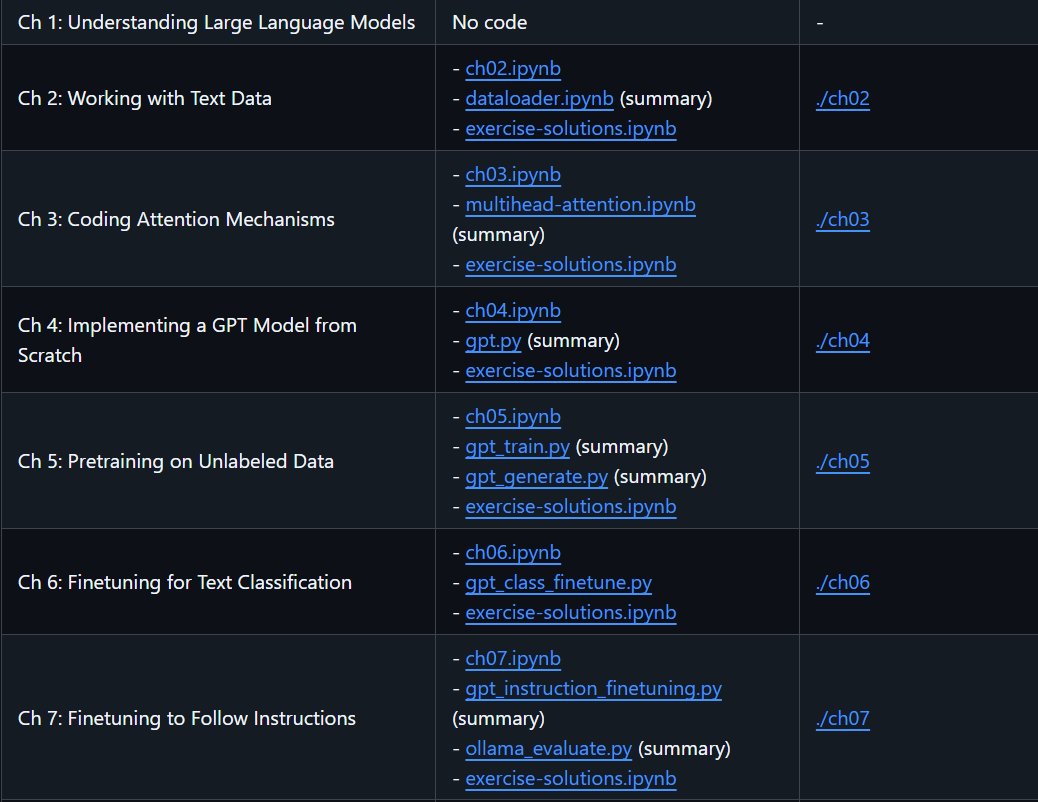Open the ch02.ipynb notebook link

coord(513,69)
